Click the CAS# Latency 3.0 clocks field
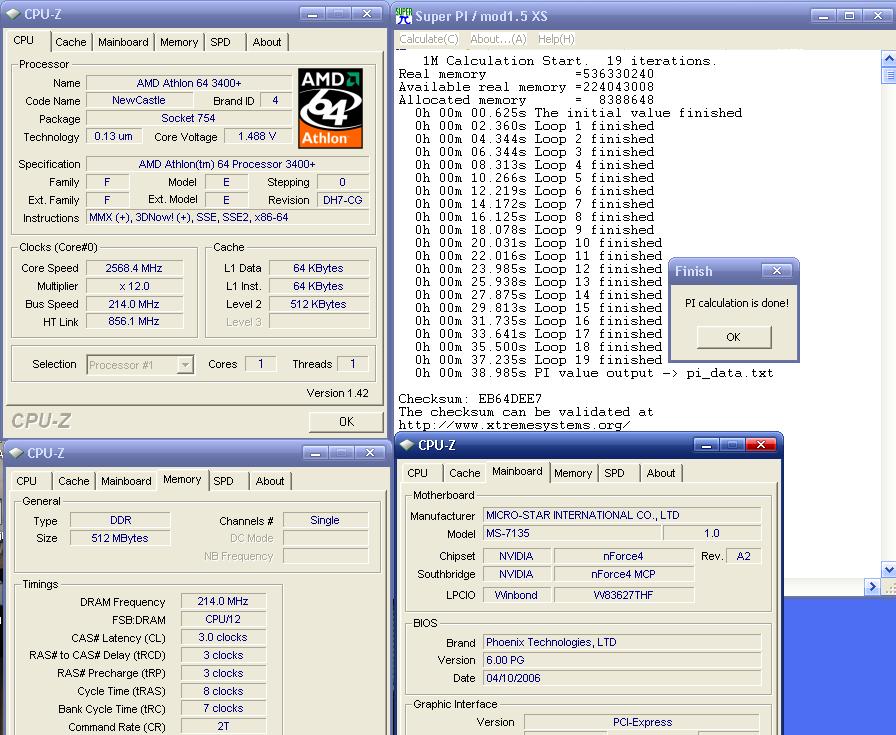The height and width of the screenshot is (735, 896). click(x=223, y=637)
